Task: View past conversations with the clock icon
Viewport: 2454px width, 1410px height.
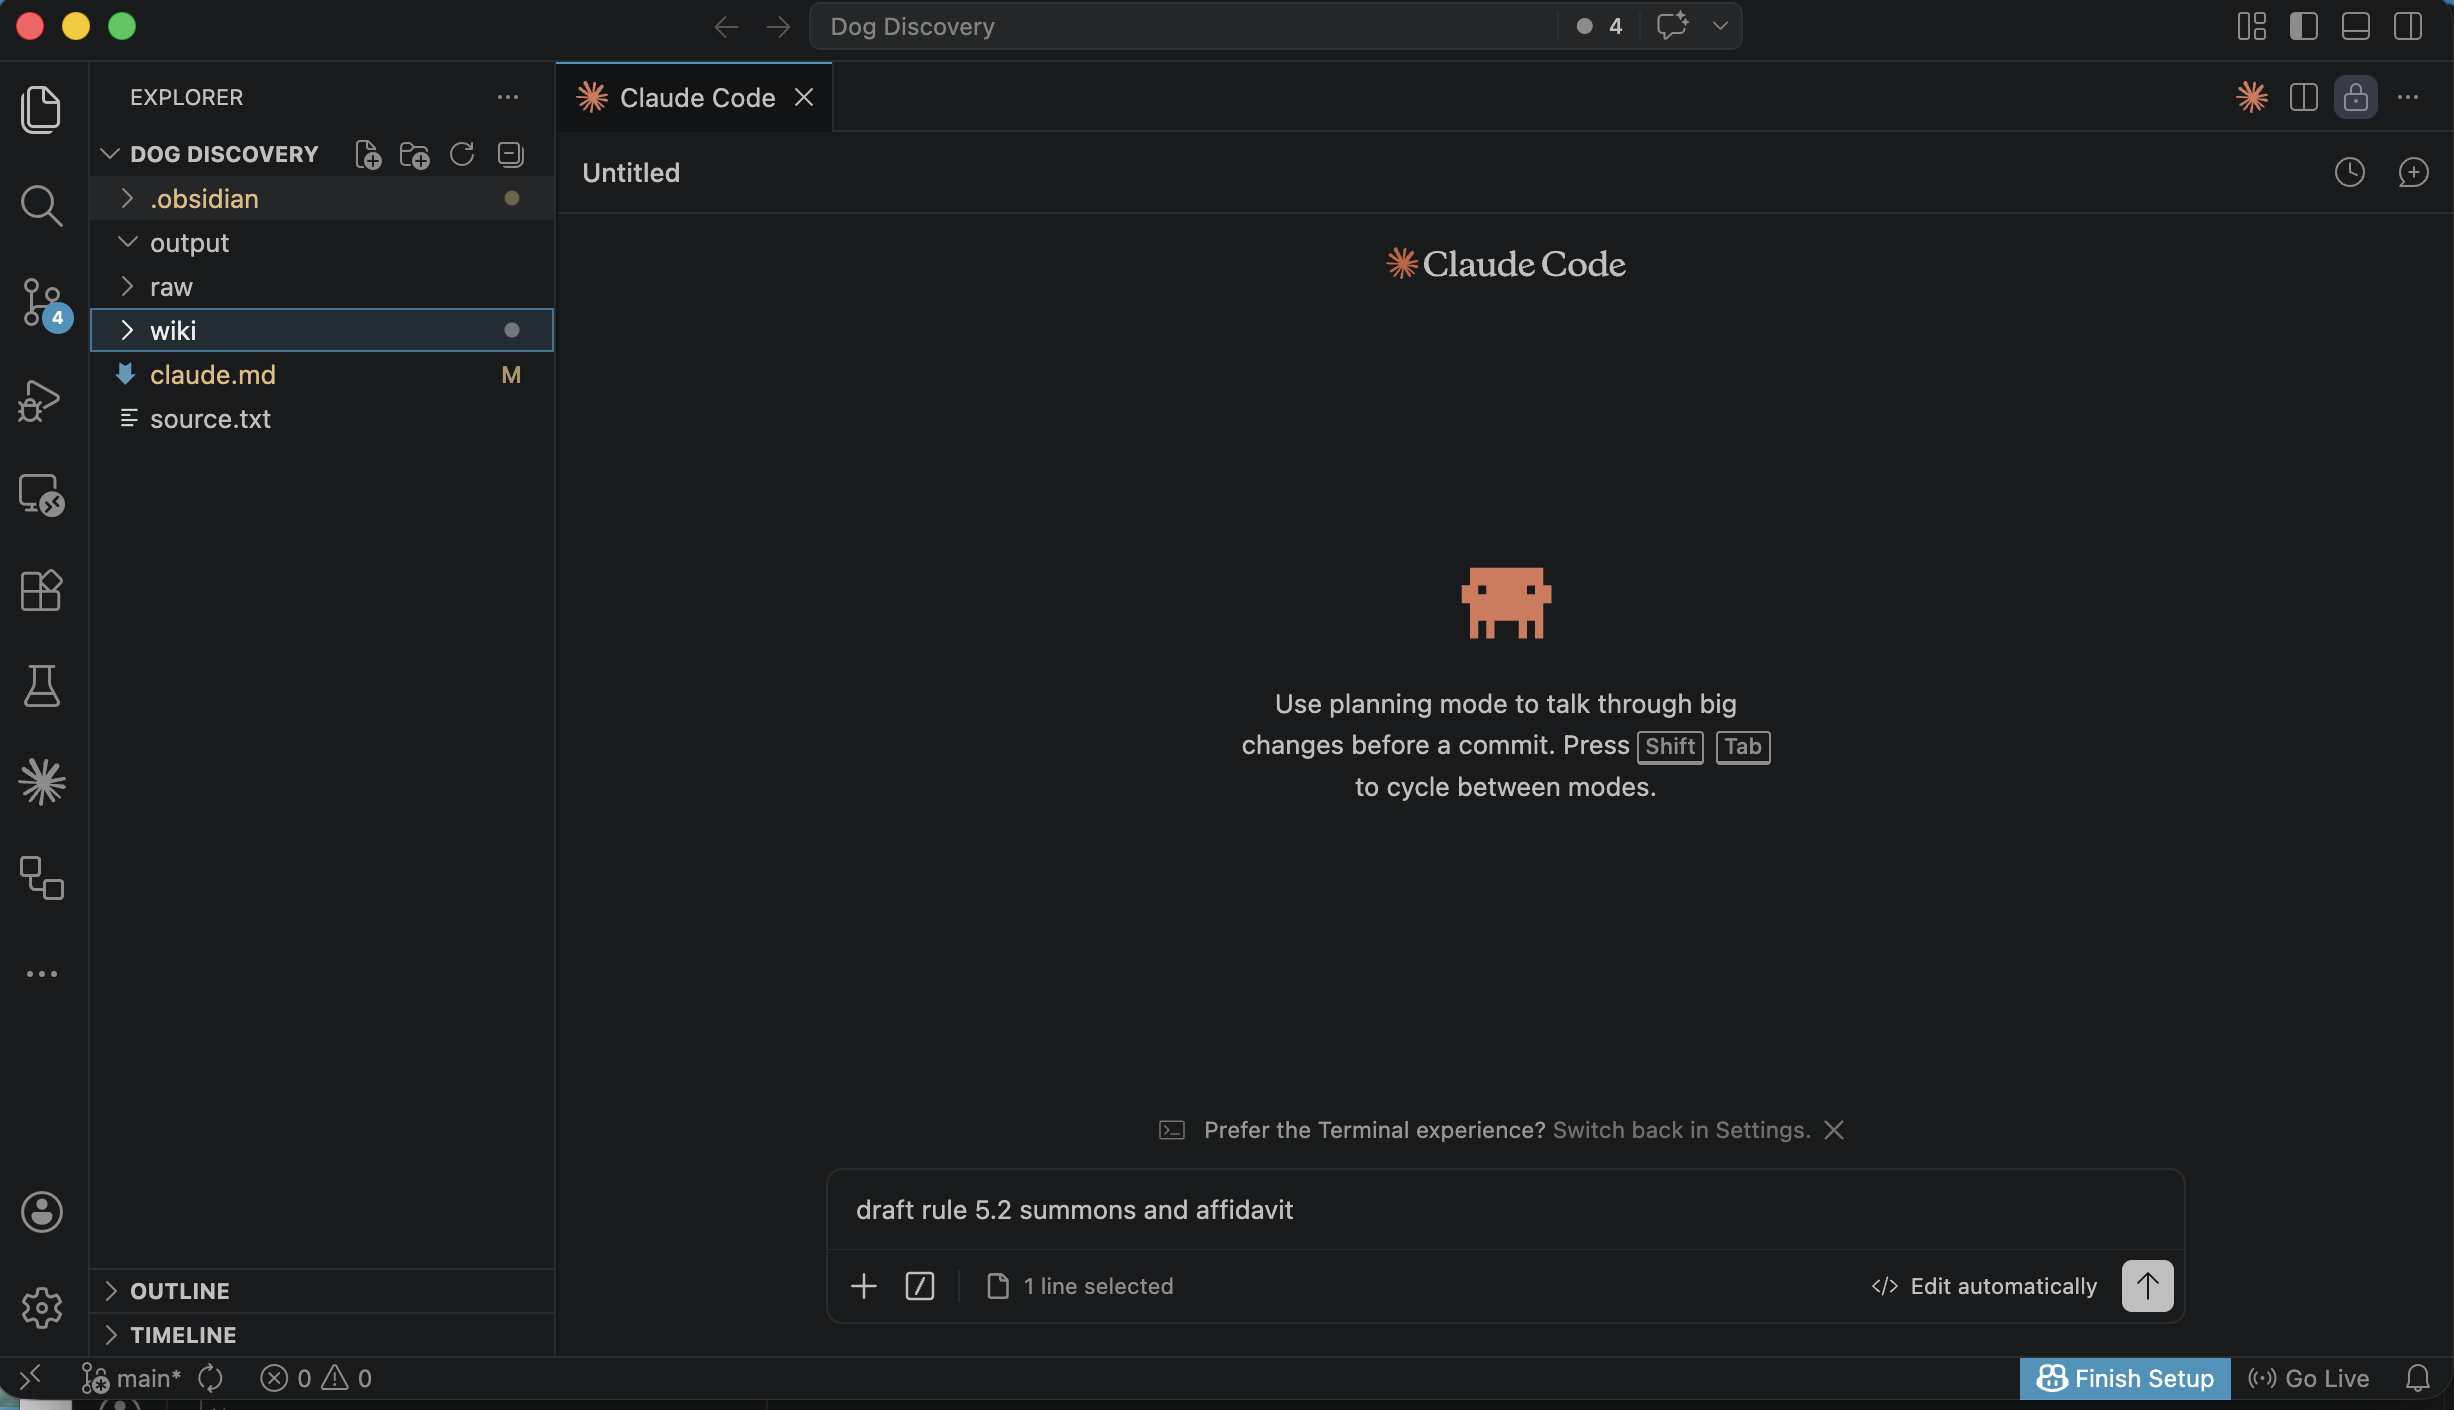Action: click(x=2350, y=172)
